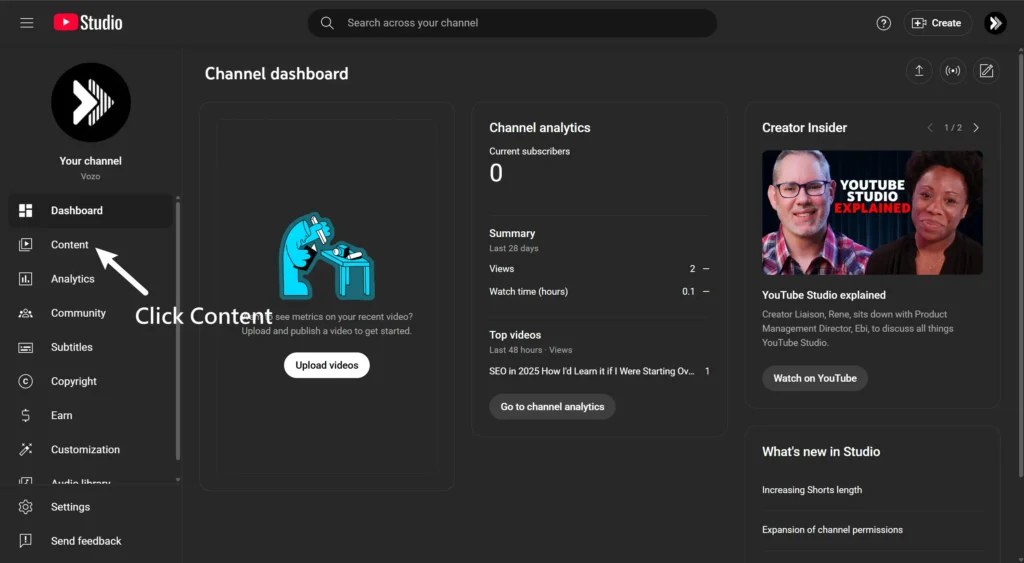The height and width of the screenshot is (563, 1024).
Task: Open Content in sidebar
Action: pyautogui.click(x=91, y=244)
